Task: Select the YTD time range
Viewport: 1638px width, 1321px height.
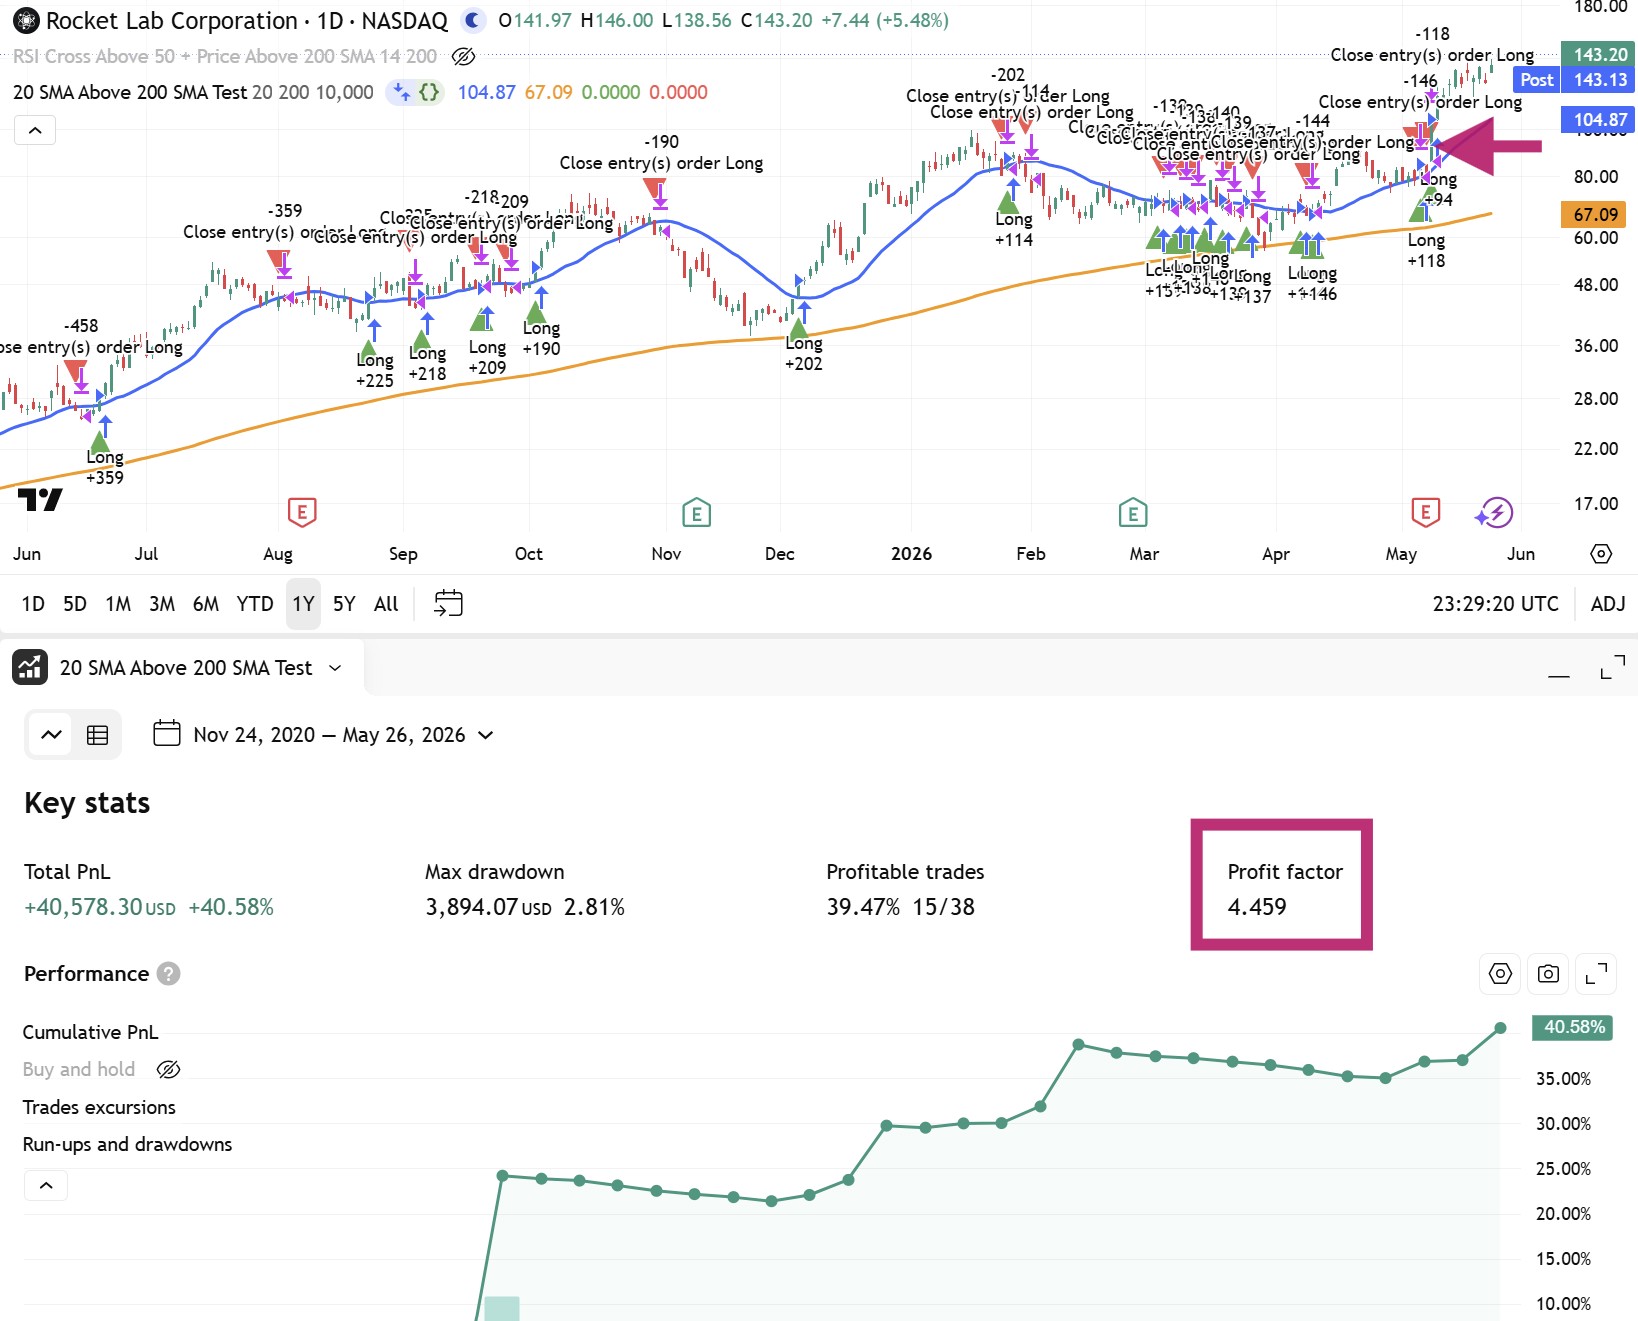Action: (255, 604)
